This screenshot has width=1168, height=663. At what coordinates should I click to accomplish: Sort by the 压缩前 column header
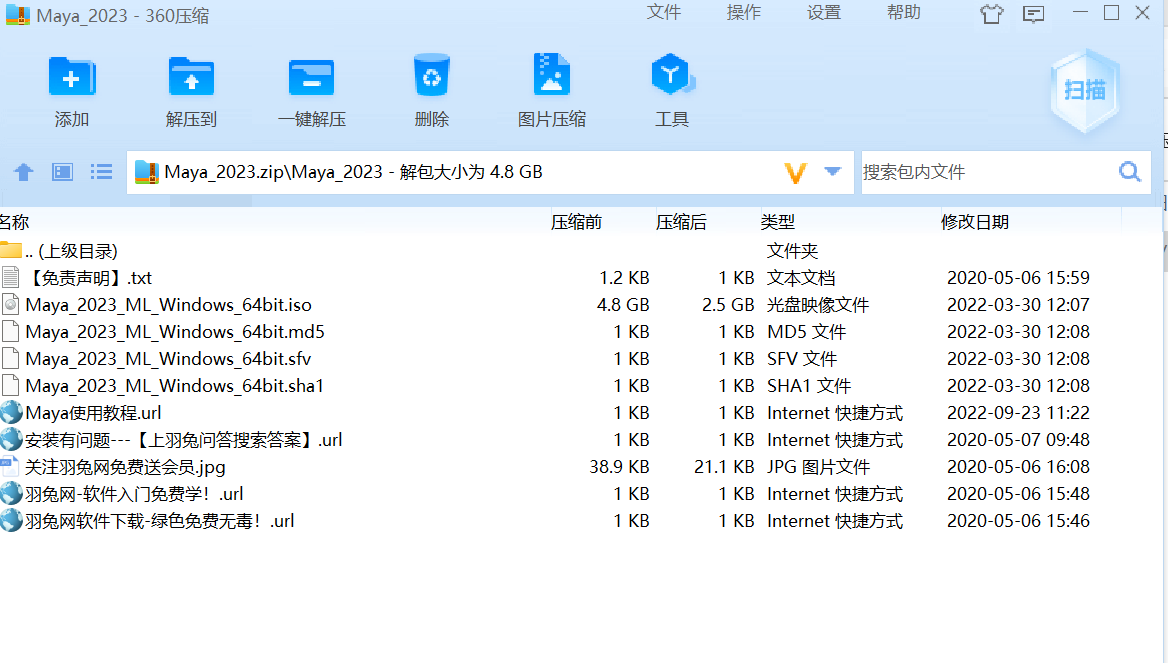click(x=577, y=222)
